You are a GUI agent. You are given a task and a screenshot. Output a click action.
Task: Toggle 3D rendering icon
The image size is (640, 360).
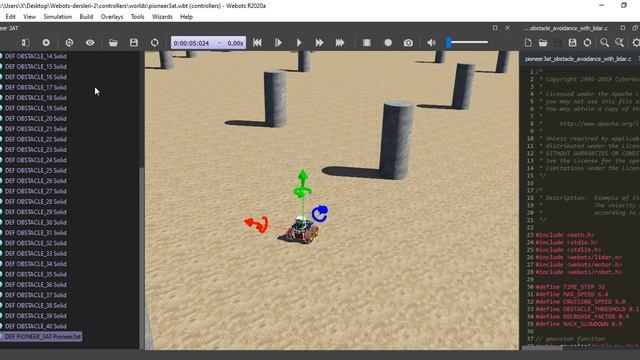367,42
